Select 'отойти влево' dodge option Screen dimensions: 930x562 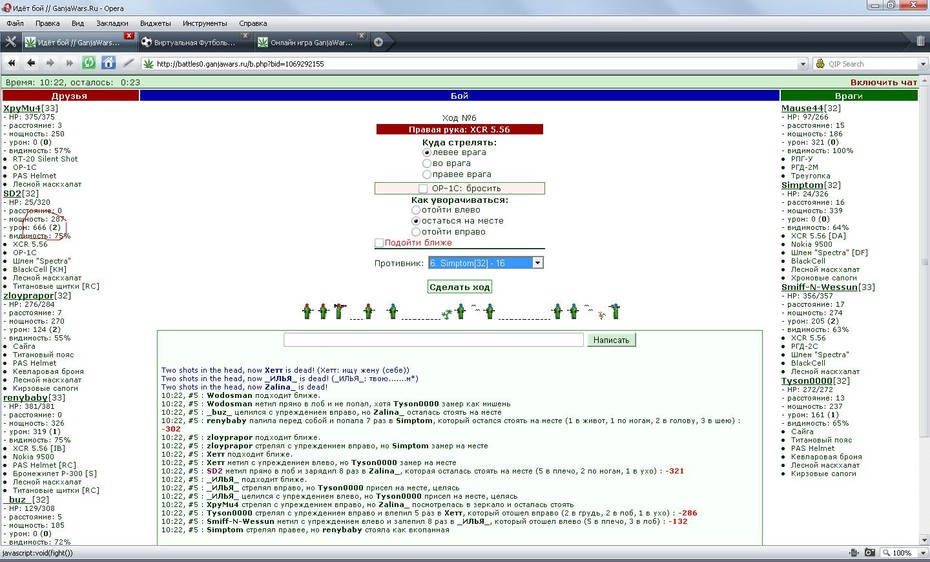pyautogui.click(x=416, y=210)
